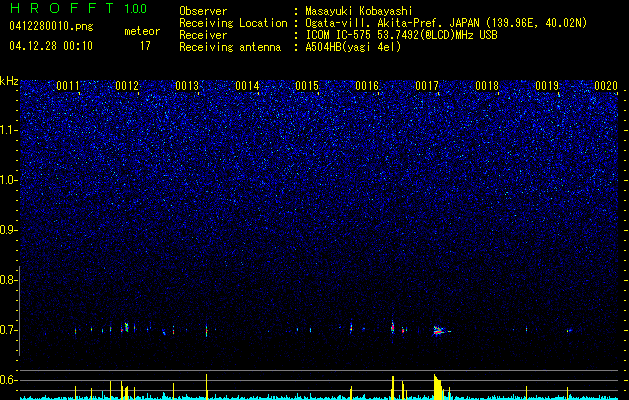
Task: Click the large meteor echo just after 0017
Action: coord(440,331)
